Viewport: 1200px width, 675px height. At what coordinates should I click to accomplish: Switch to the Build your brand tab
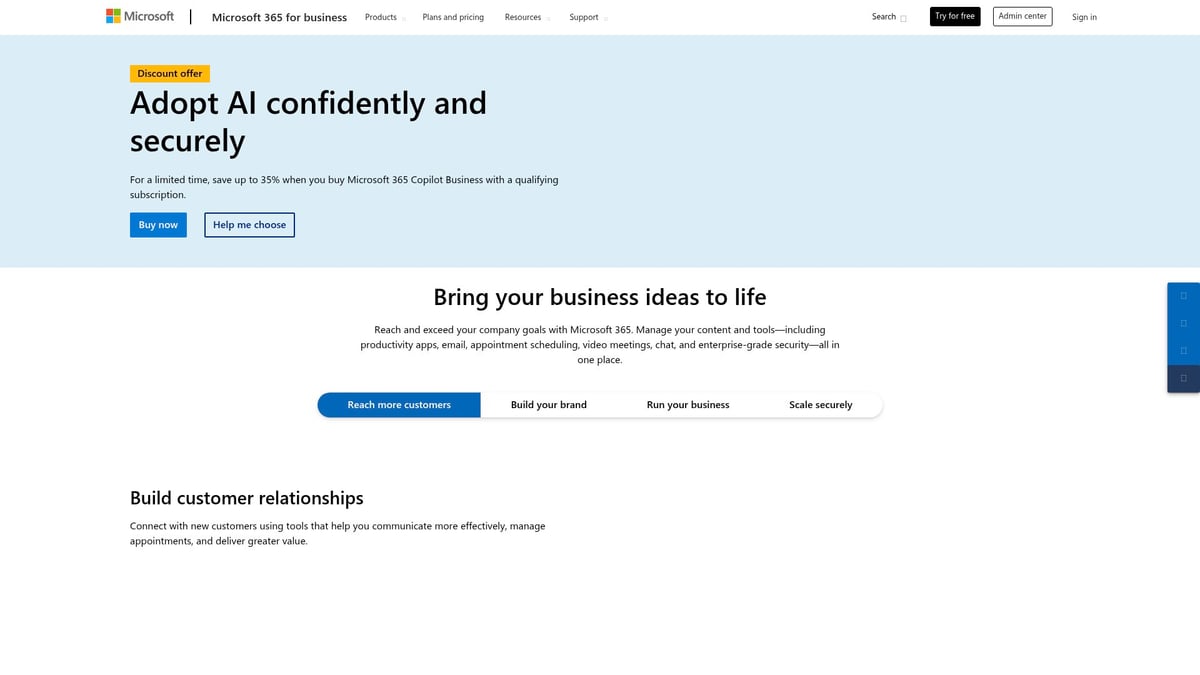[x=548, y=404]
